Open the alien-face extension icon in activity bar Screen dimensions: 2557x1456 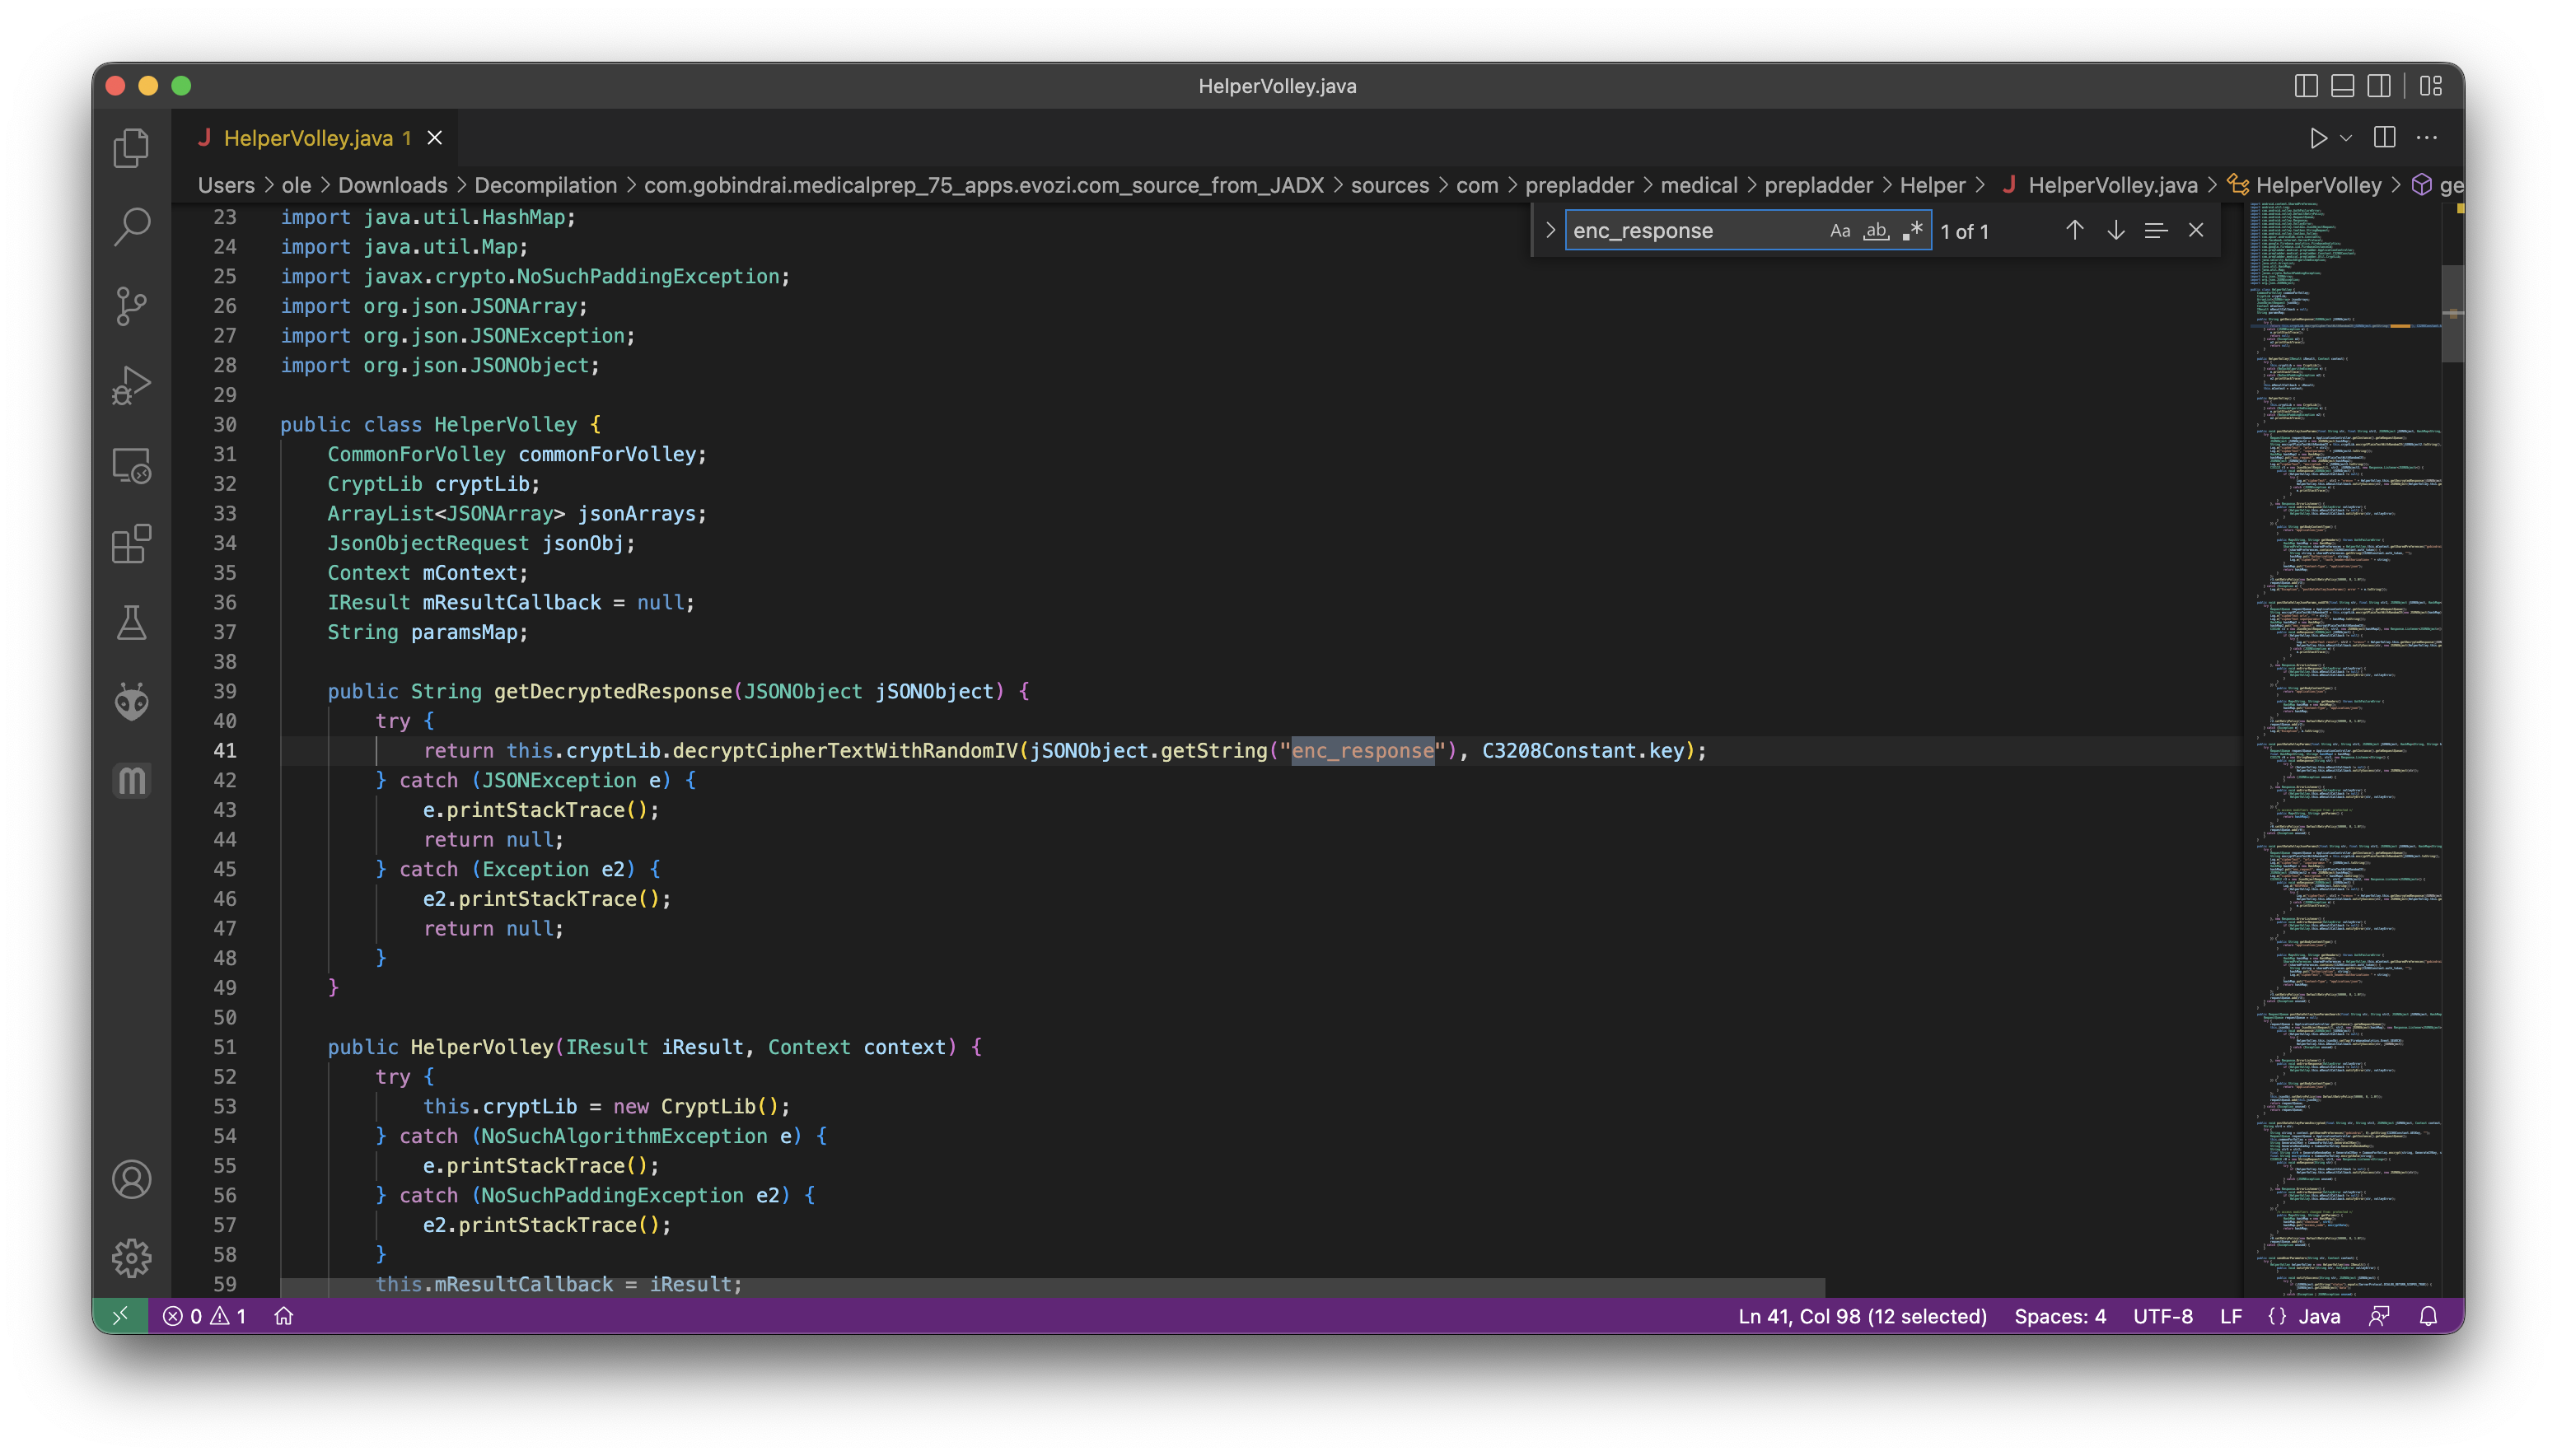[x=131, y=702]
